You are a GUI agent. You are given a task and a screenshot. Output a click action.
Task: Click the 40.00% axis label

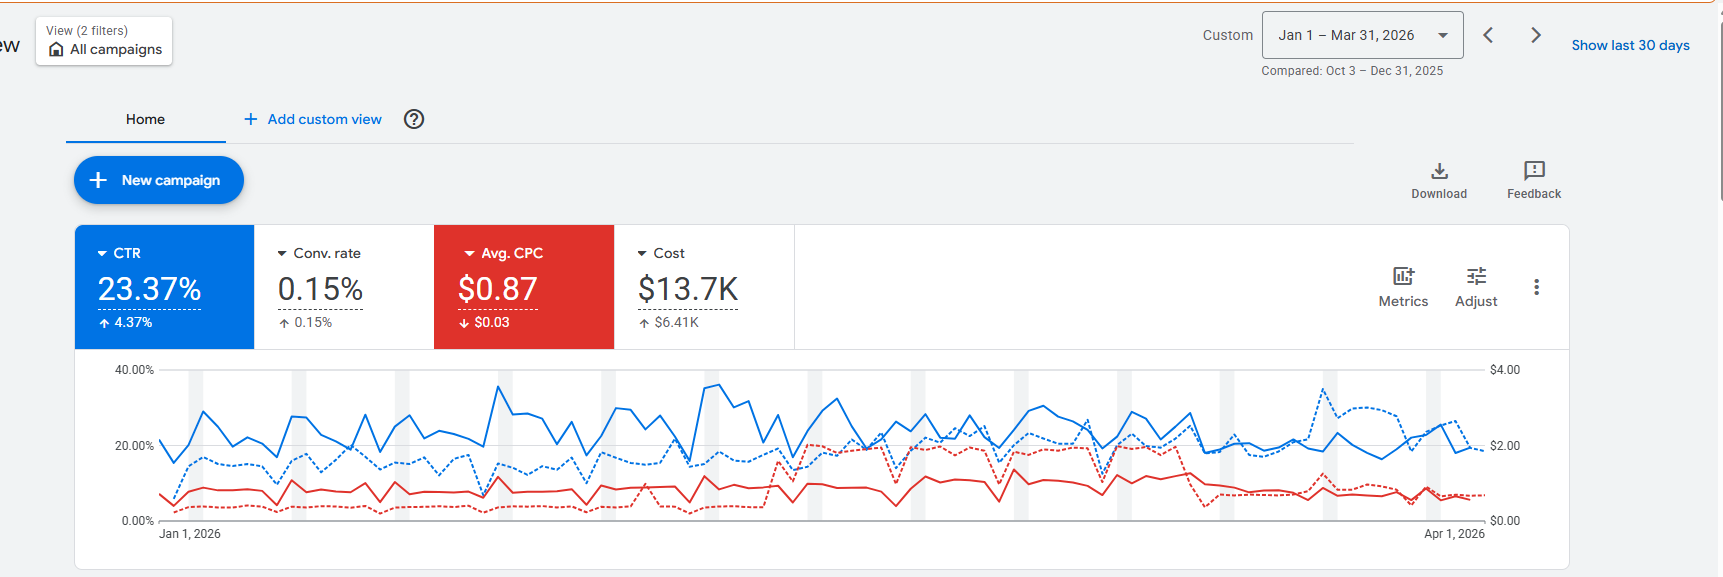(134, 370)
